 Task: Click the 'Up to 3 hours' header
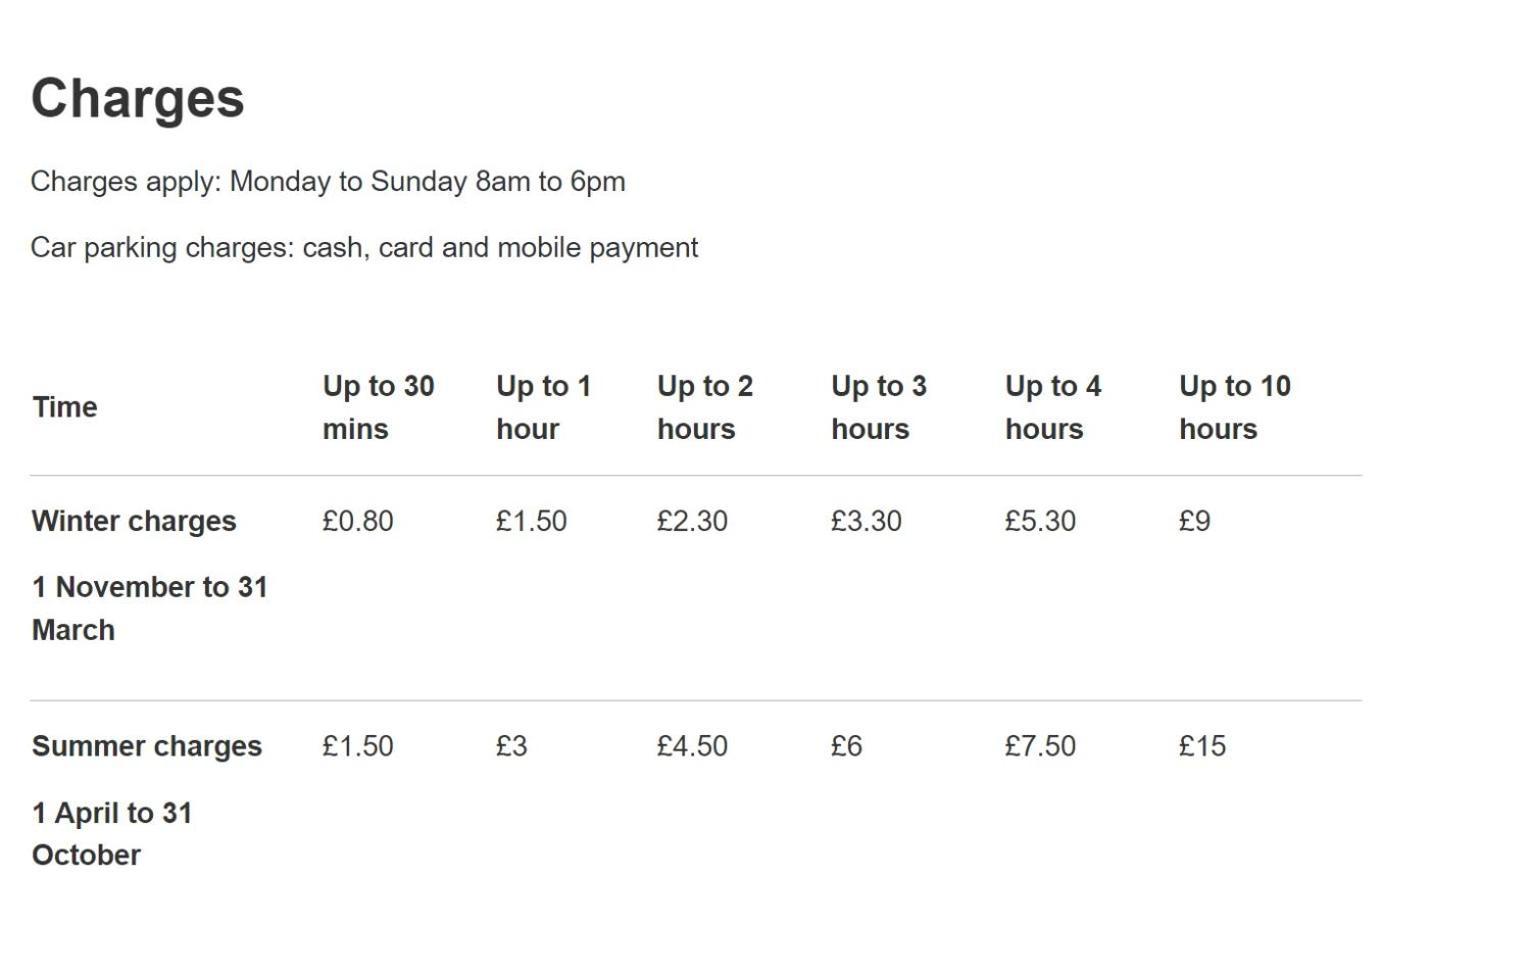click(879, 407)
